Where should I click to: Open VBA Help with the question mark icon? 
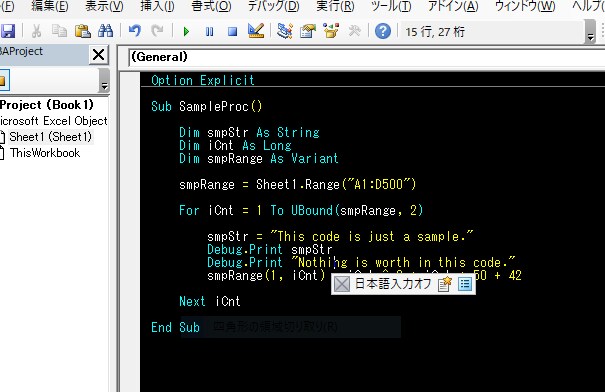(x=383, y=31)
